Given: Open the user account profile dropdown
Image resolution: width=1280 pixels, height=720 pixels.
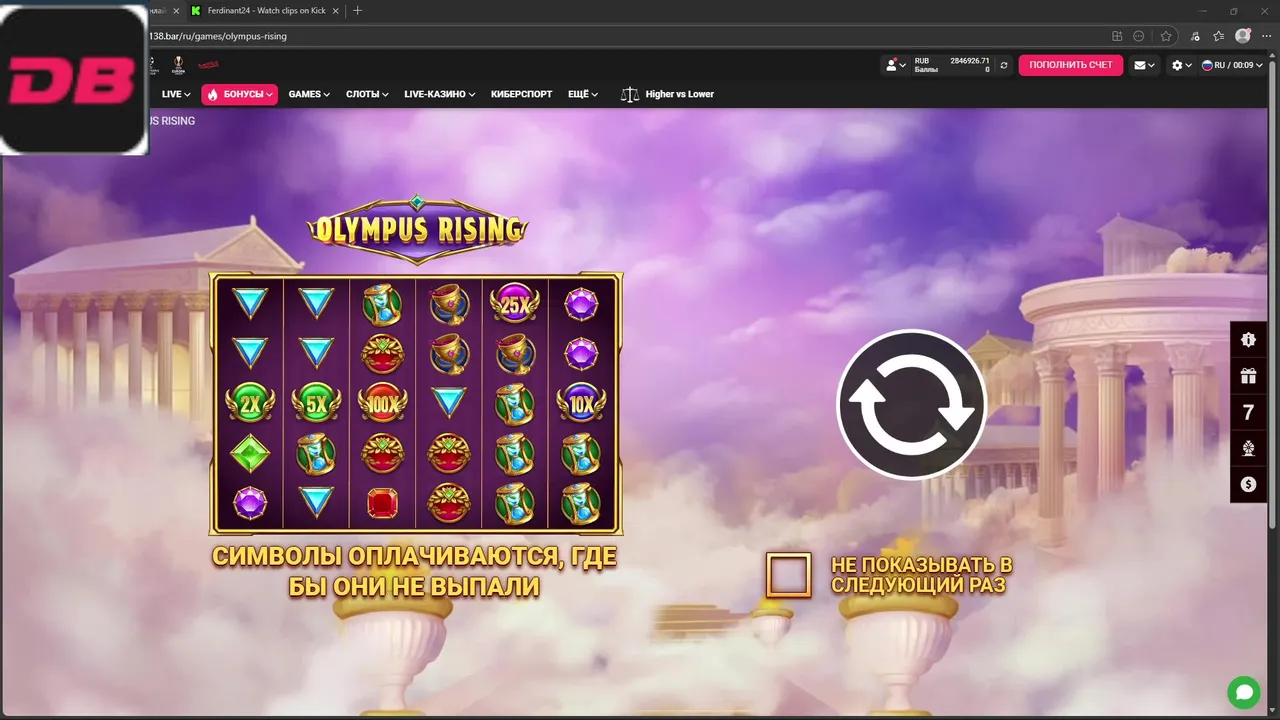Looking at the screenshot, I should click(x=895, y=65).
